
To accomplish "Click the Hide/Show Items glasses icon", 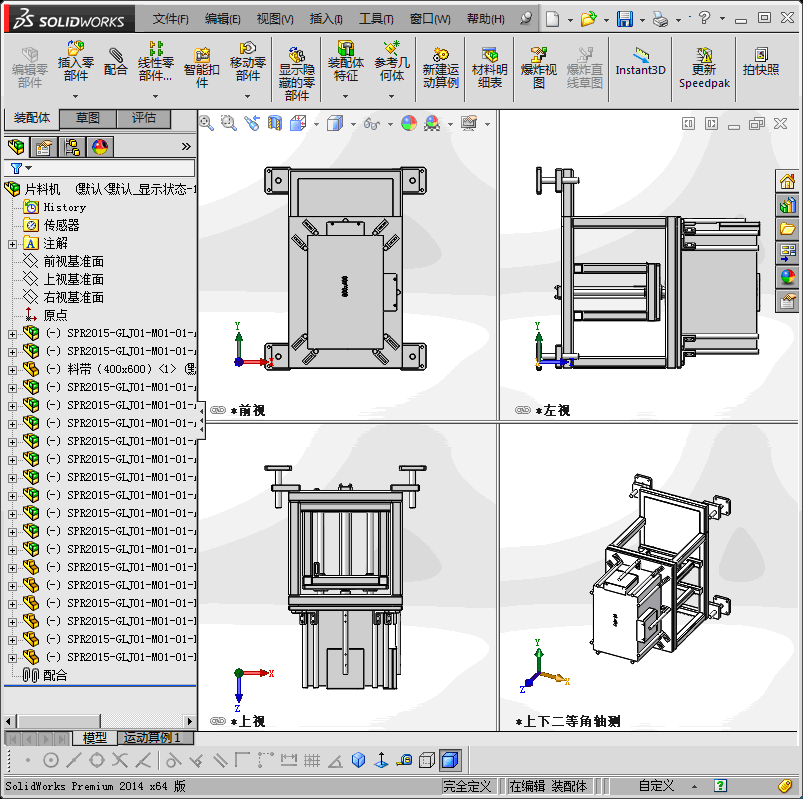I will tap(372, 123).
